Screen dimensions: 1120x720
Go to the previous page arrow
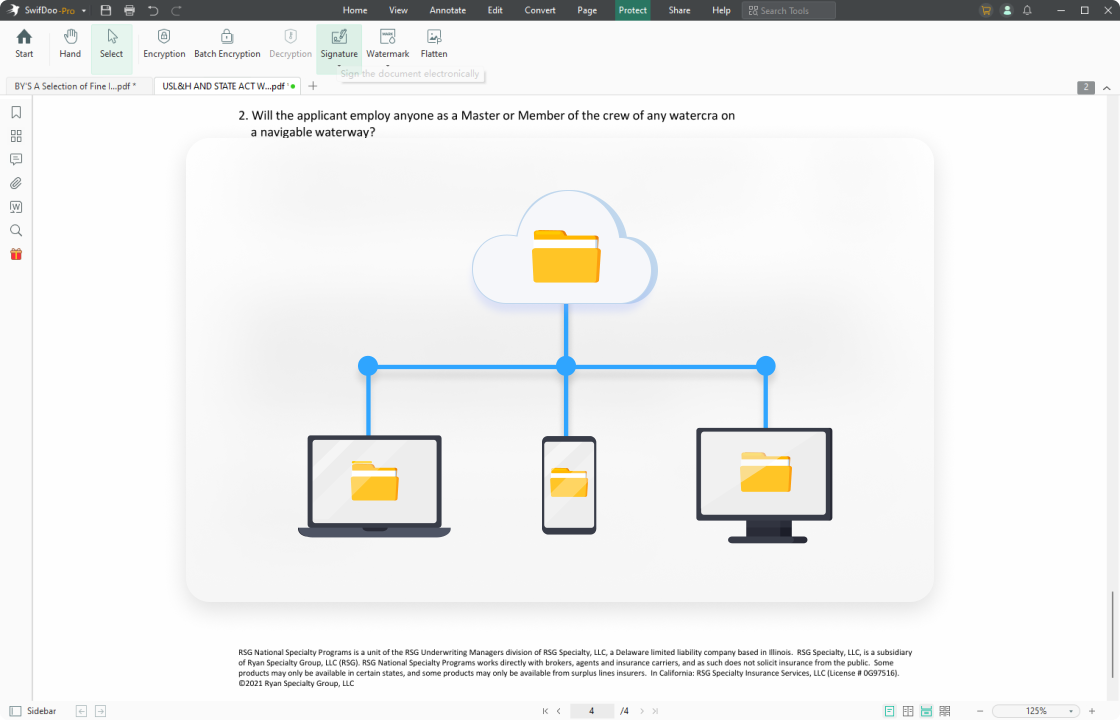point(558,711)
